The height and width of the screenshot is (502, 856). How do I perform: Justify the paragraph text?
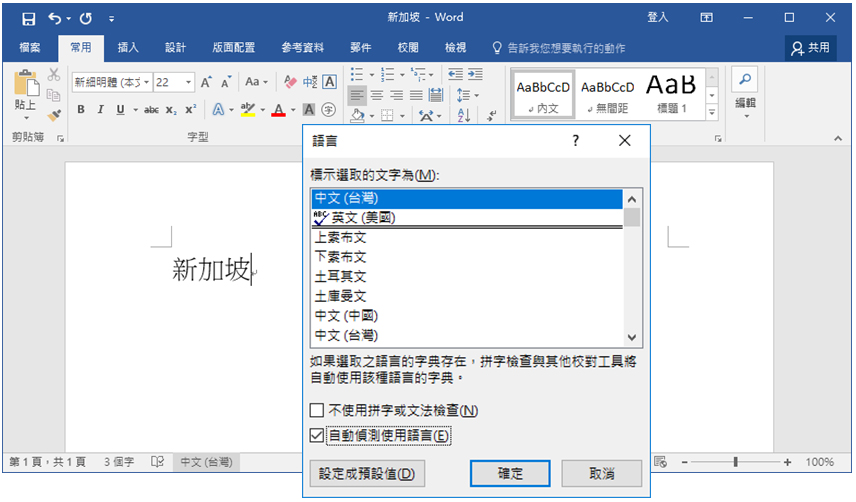point(416,95)
